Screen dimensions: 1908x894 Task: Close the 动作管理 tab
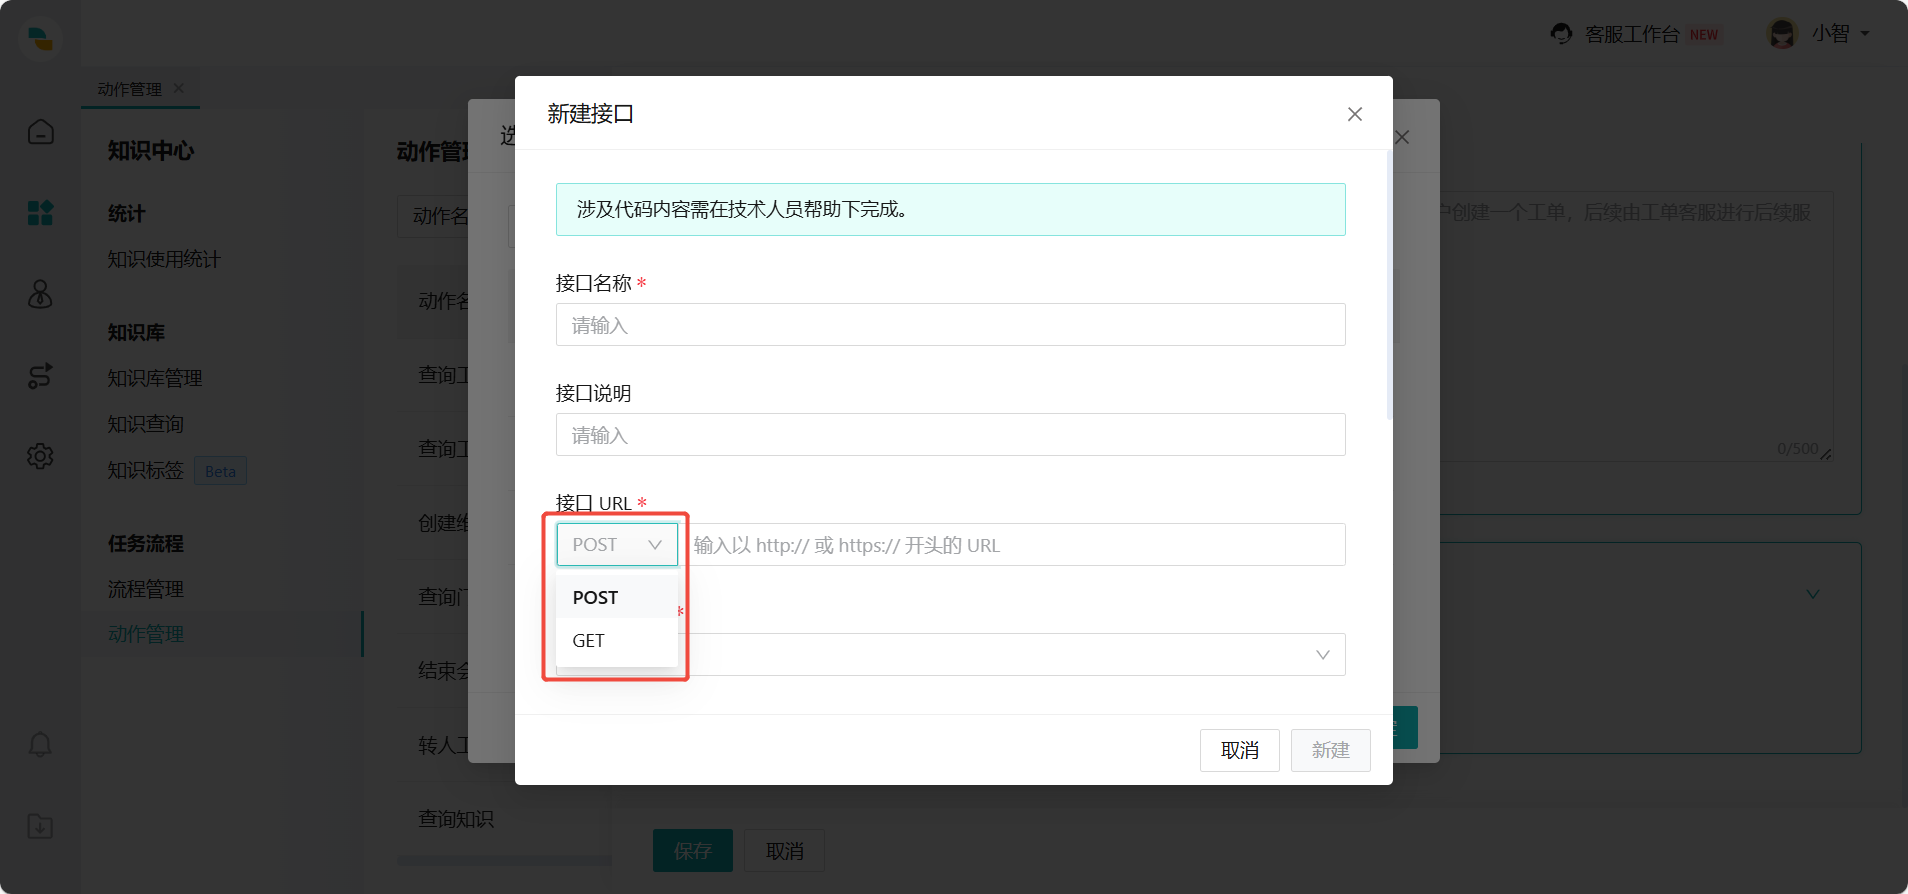tap(179, 89)
